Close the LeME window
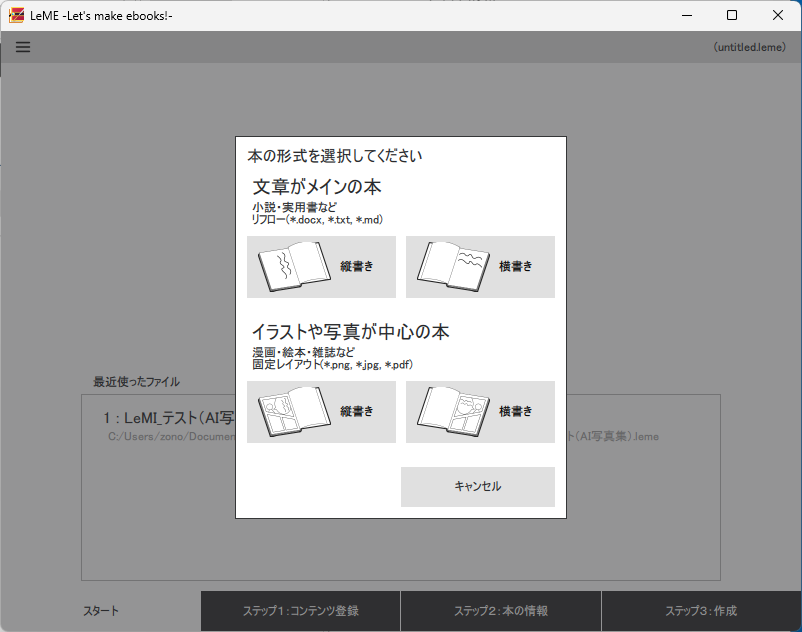802x632 pixels. click(x=777, y=15)
